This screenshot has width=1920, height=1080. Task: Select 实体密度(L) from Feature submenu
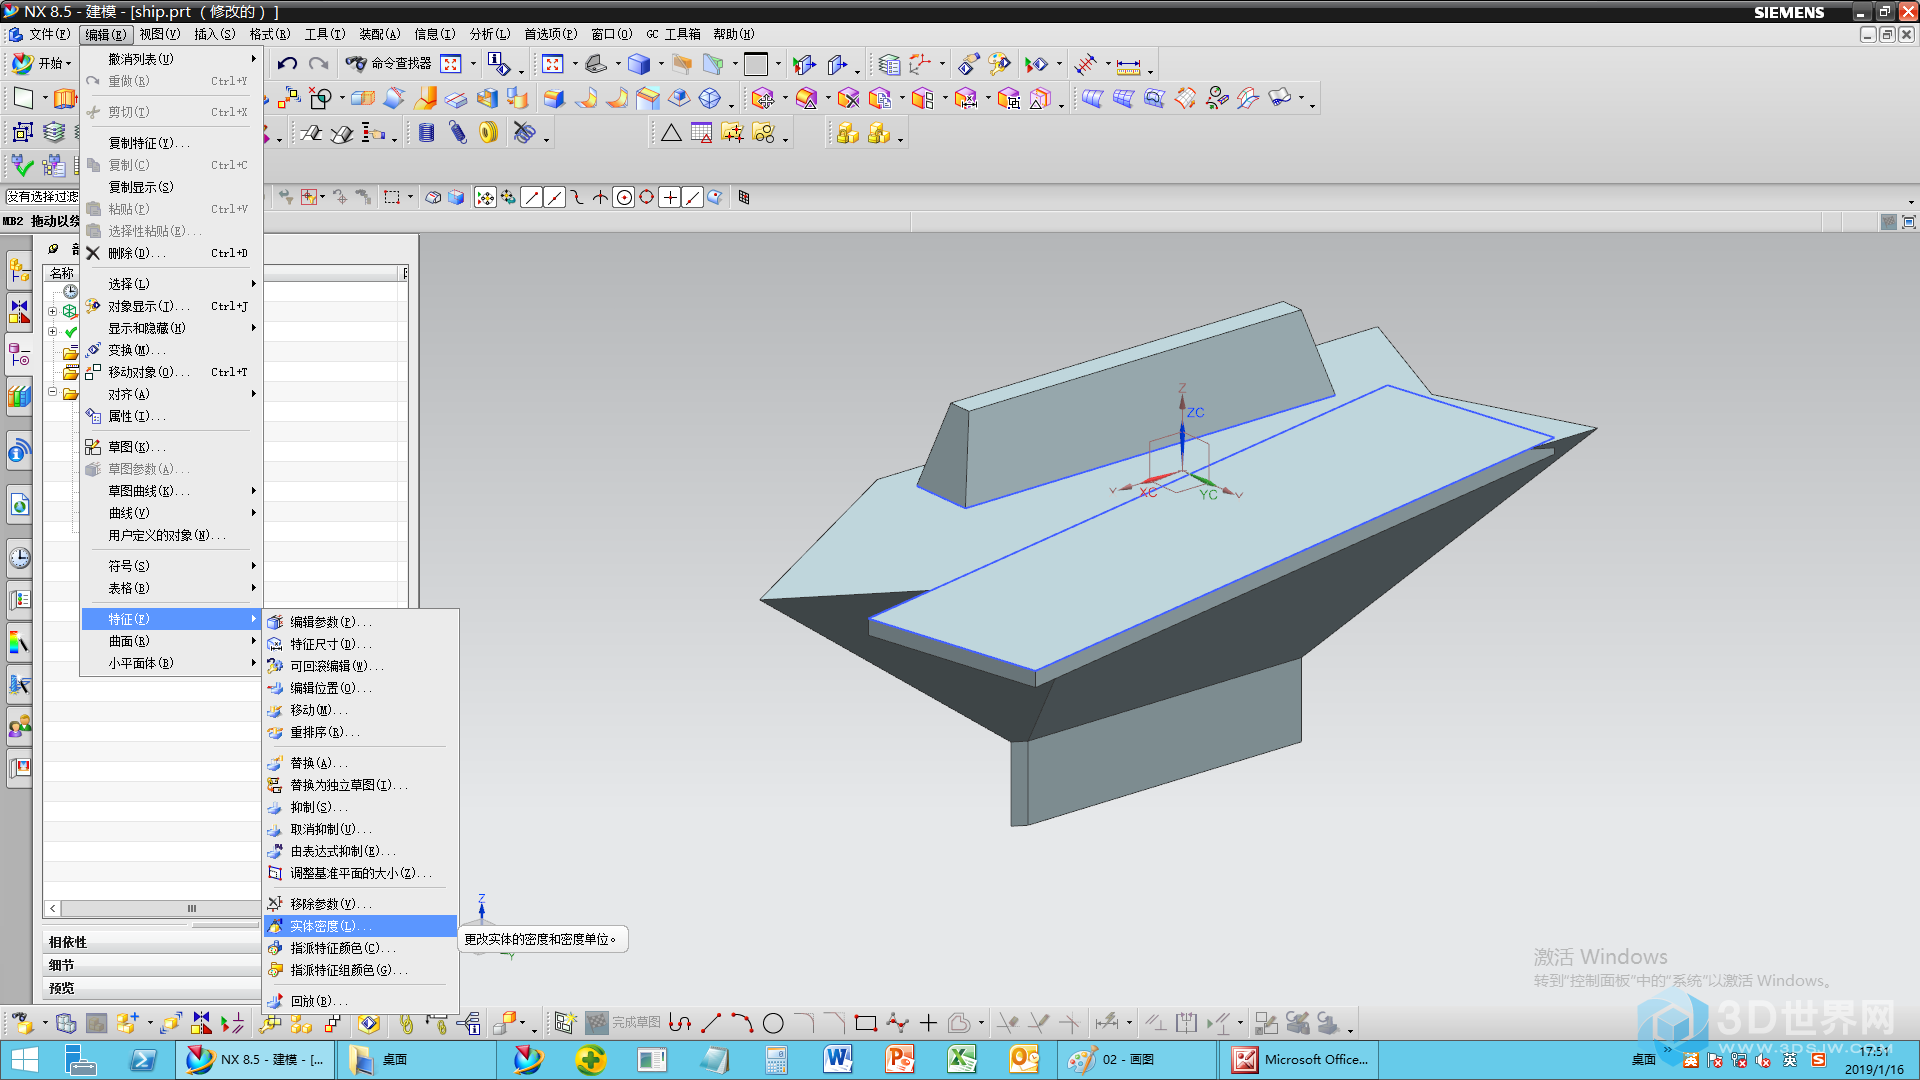point(360,926)
